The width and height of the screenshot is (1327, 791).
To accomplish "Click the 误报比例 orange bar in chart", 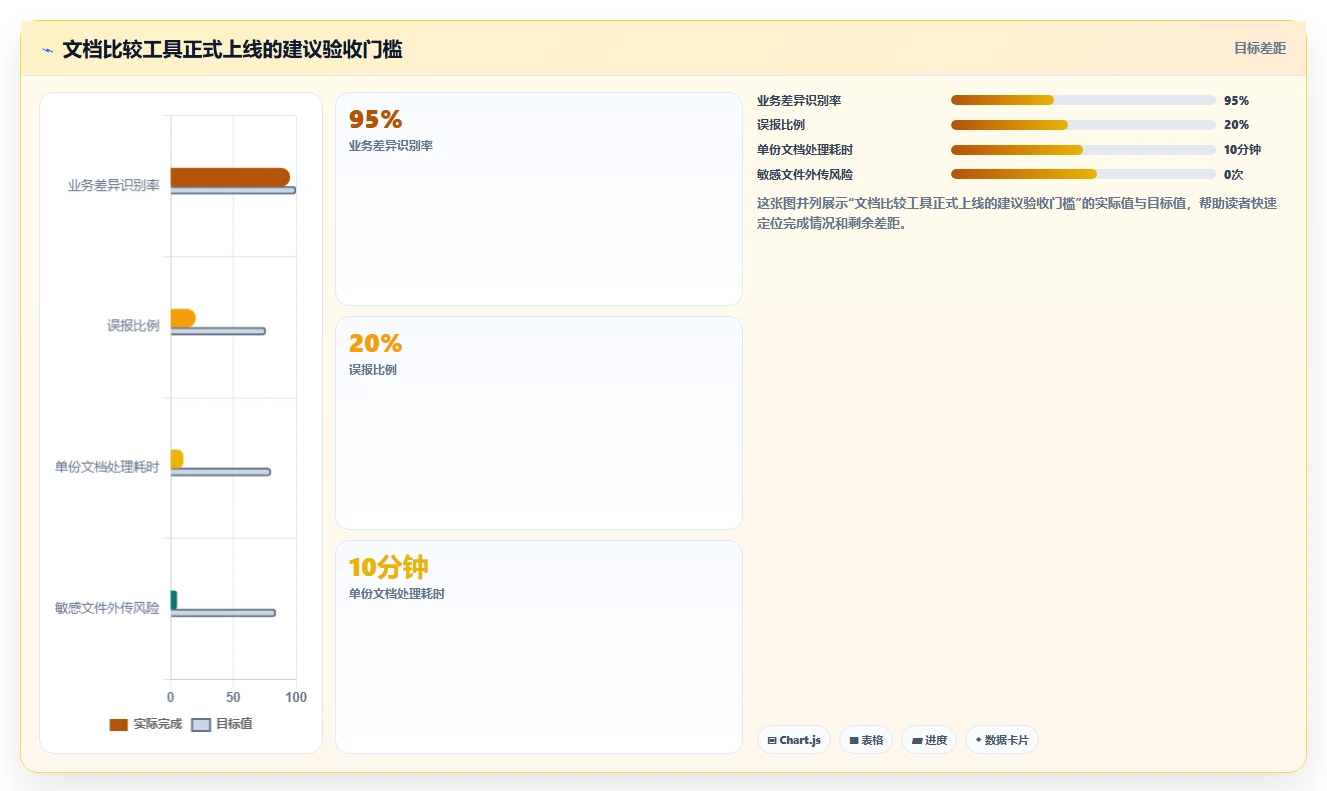I will coord(183,318).
